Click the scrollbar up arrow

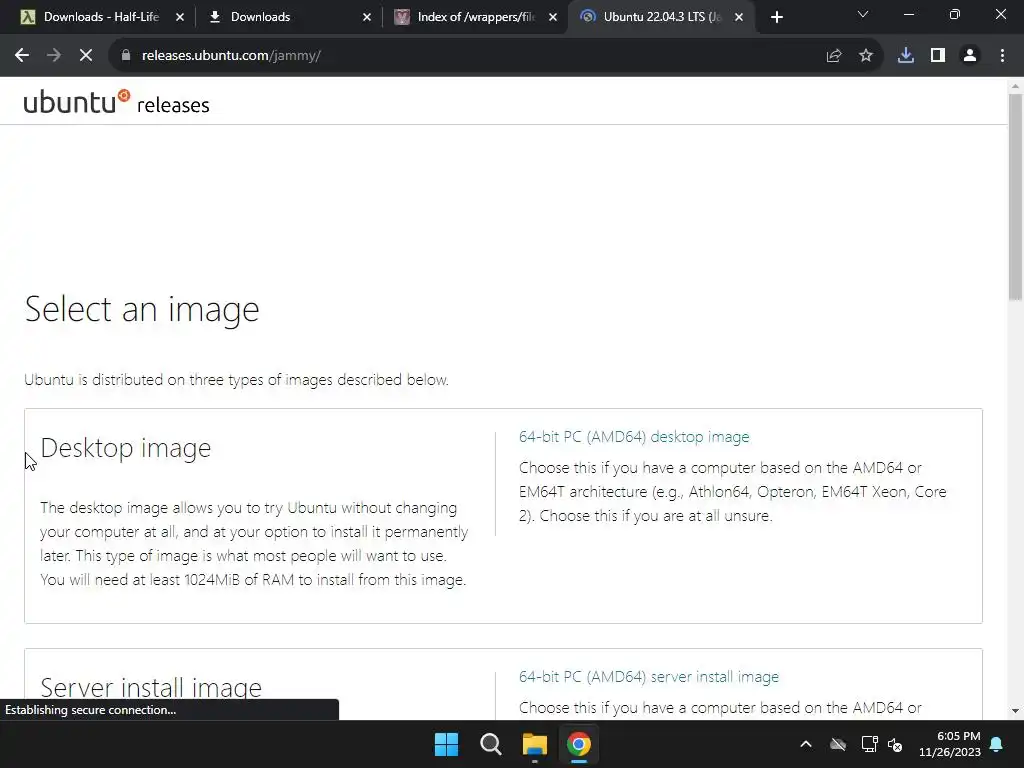click(1015, 86)
